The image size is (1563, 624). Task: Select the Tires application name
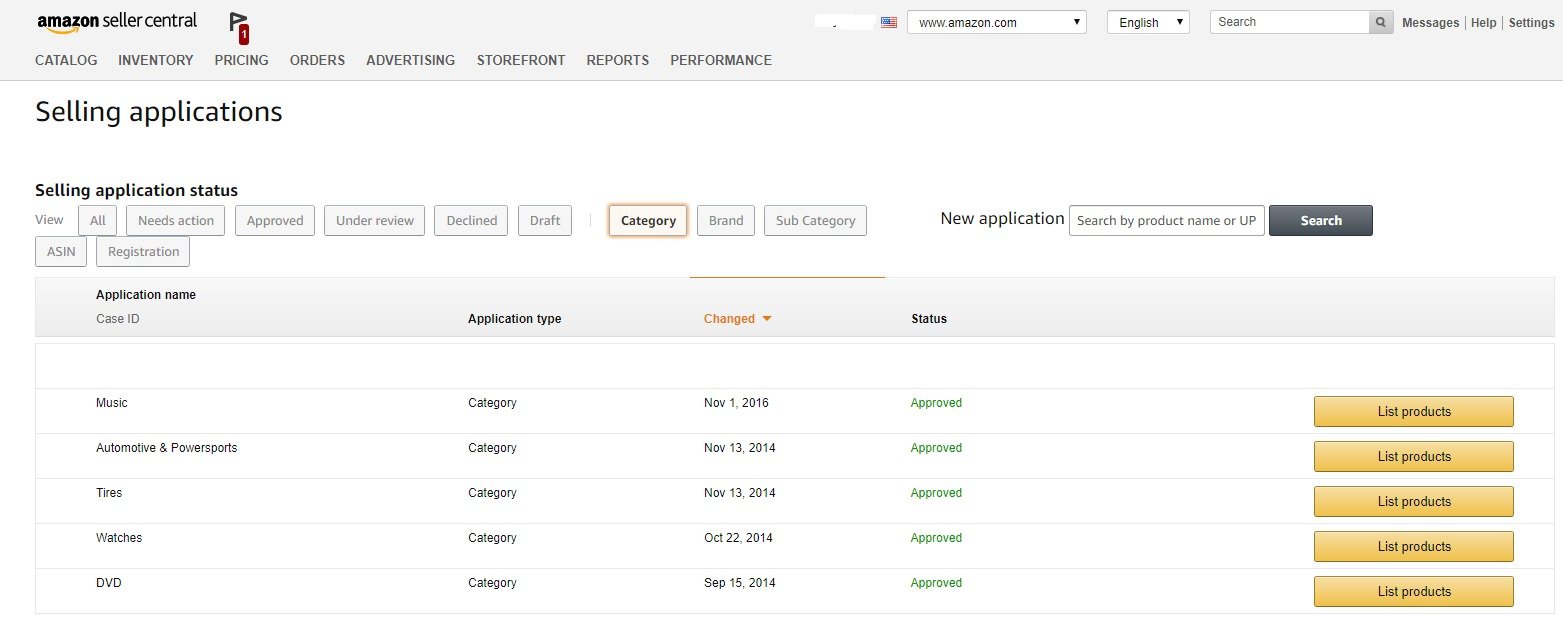109,493
